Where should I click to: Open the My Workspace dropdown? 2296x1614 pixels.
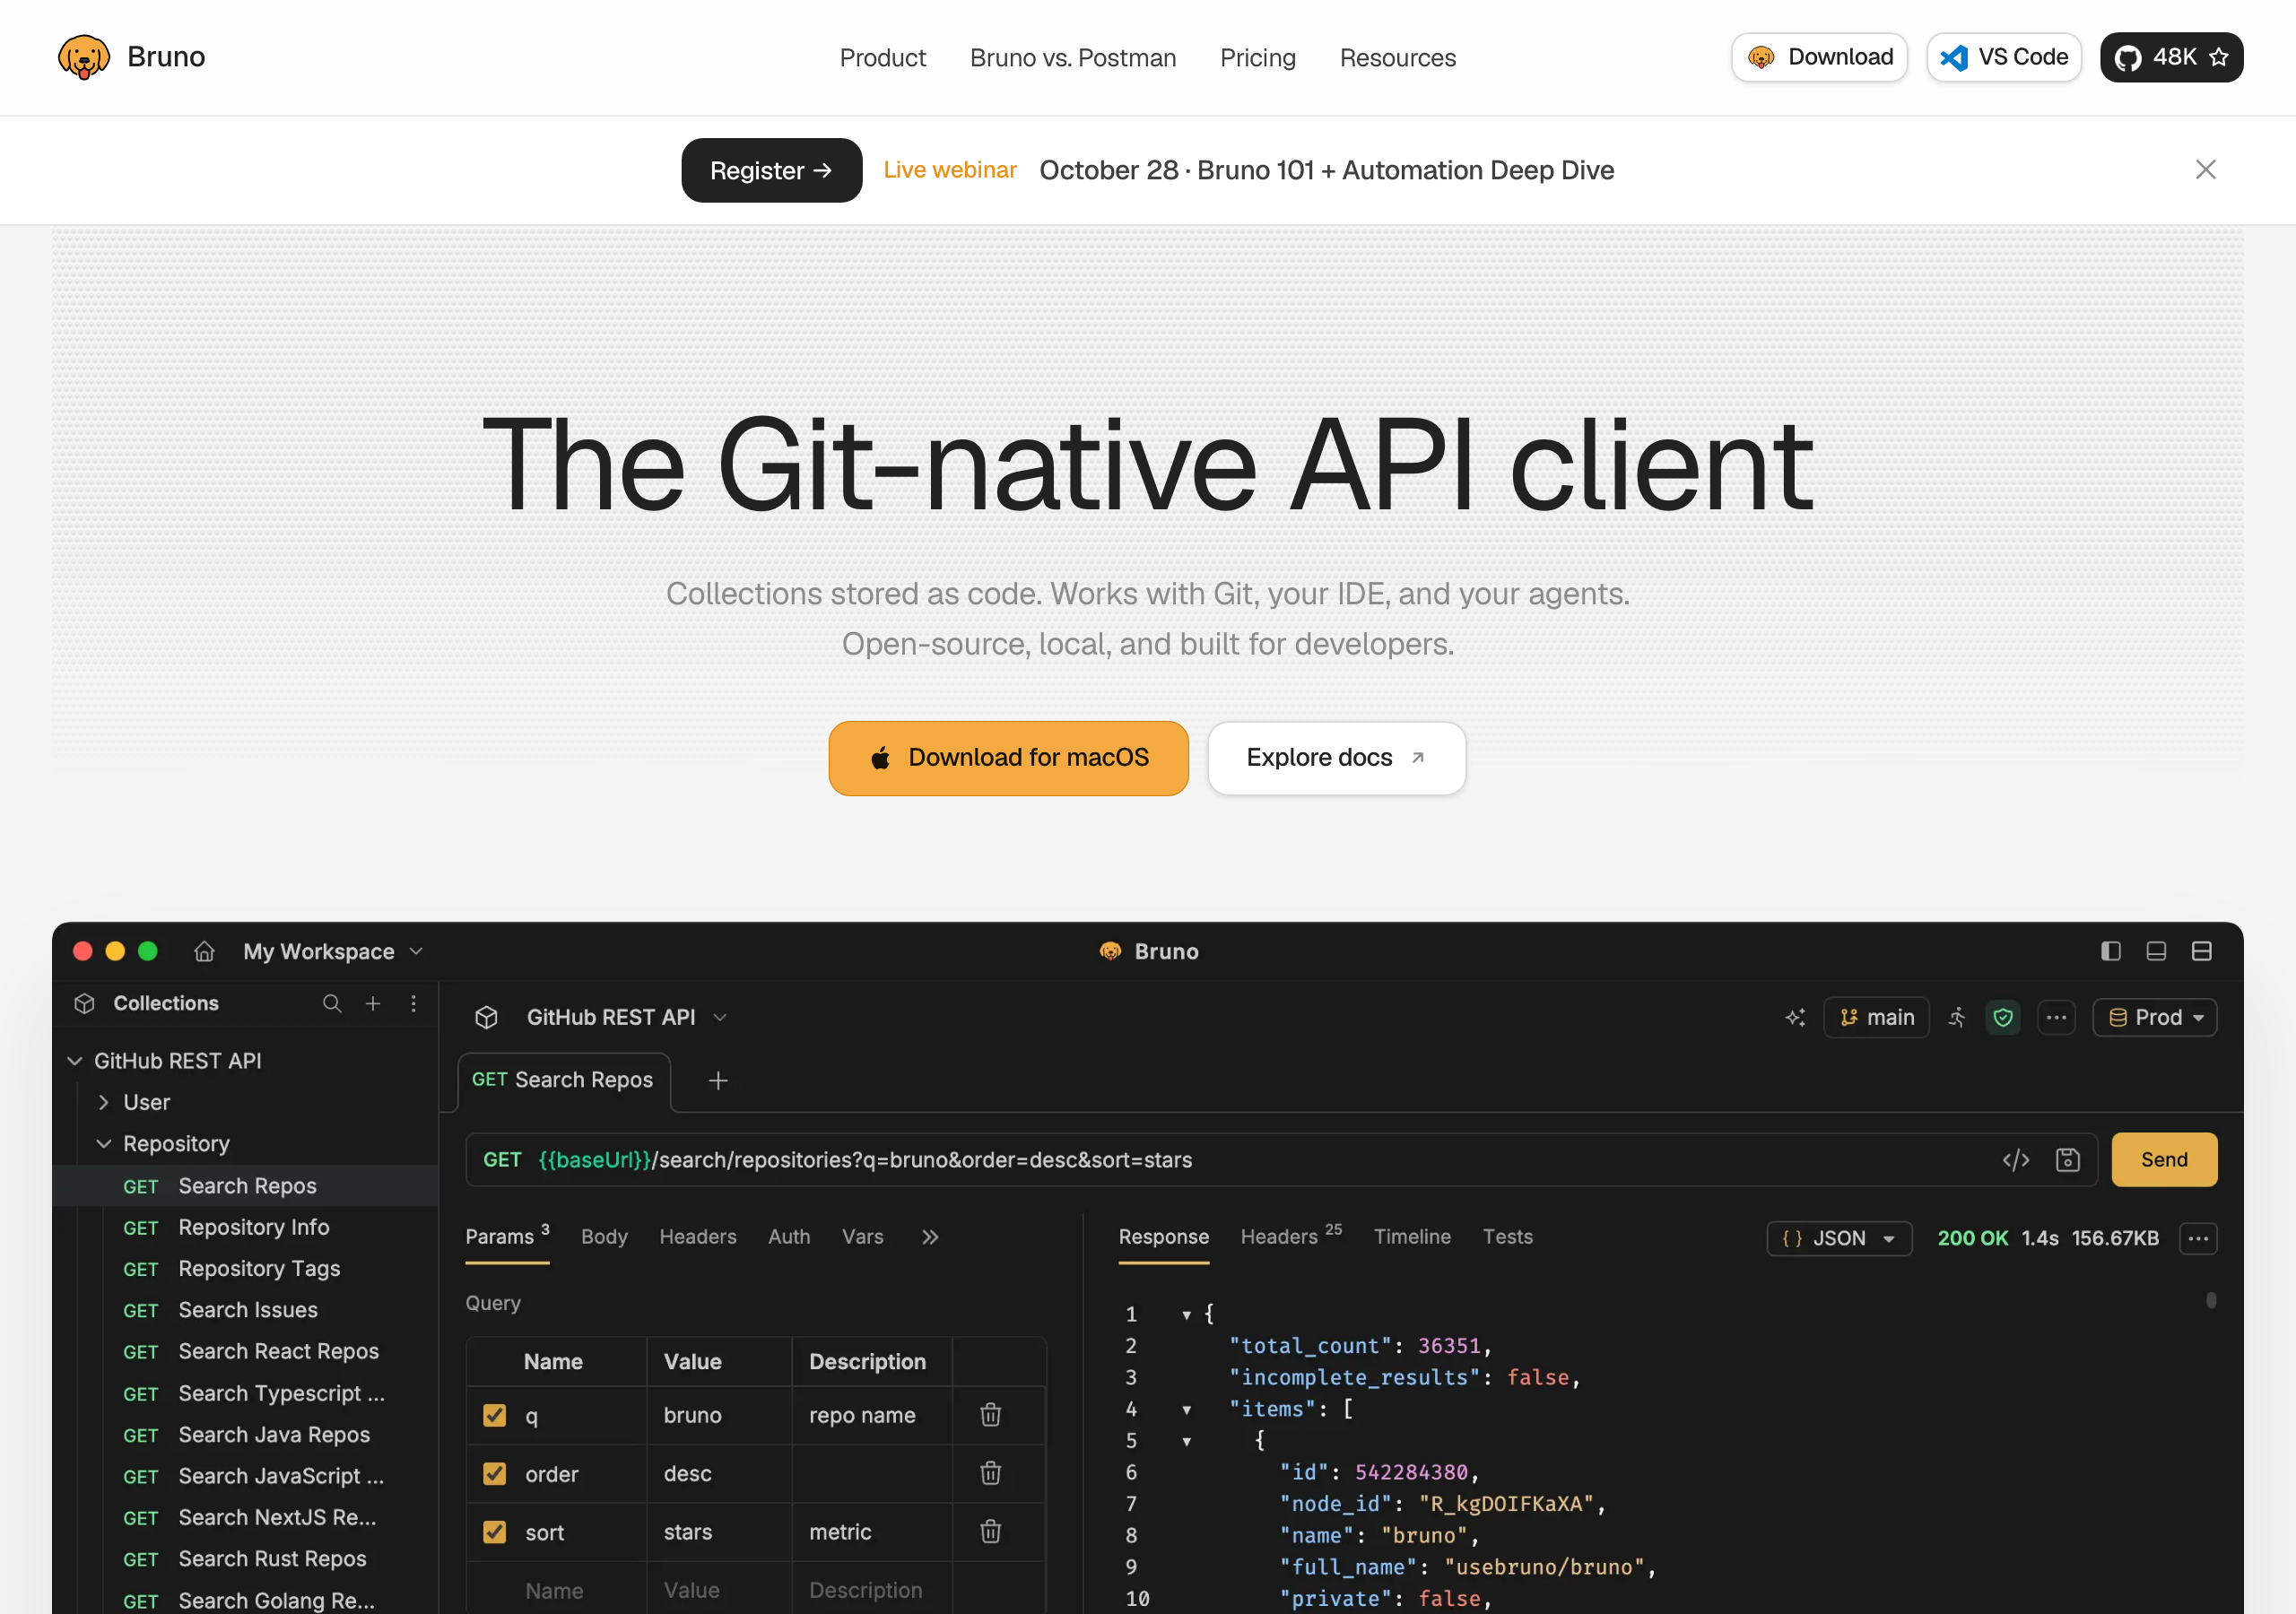pos(333,951)
